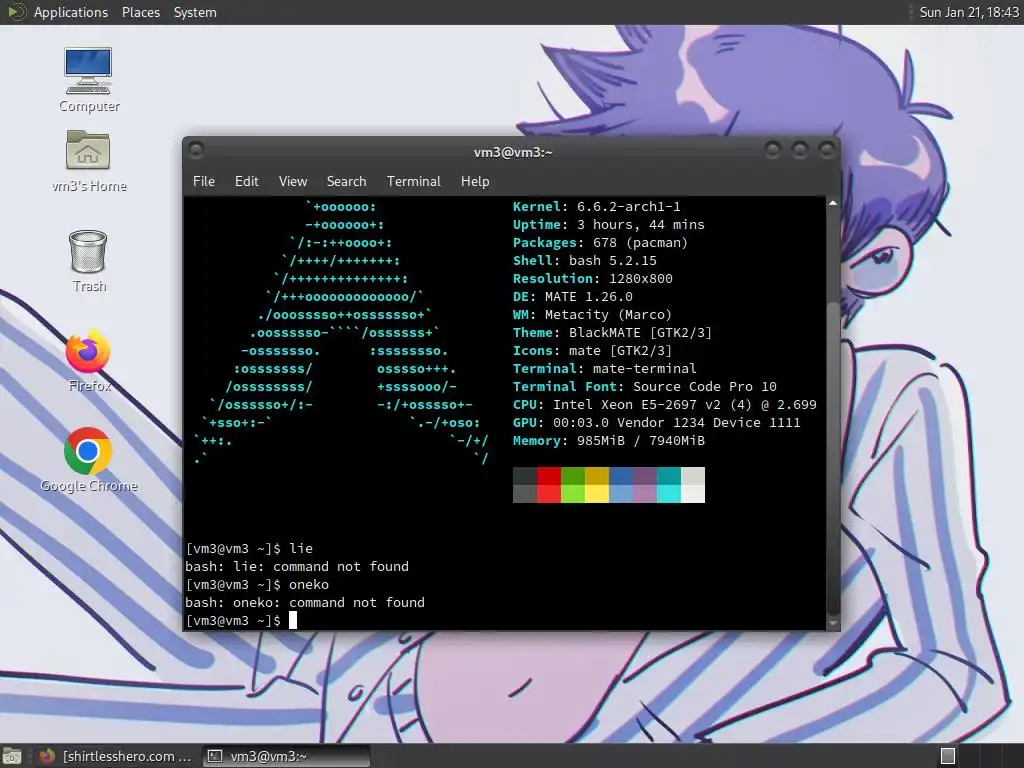Click the typed 'lie' command line
The image size is (1024, 768).
[x=249, y=549]
